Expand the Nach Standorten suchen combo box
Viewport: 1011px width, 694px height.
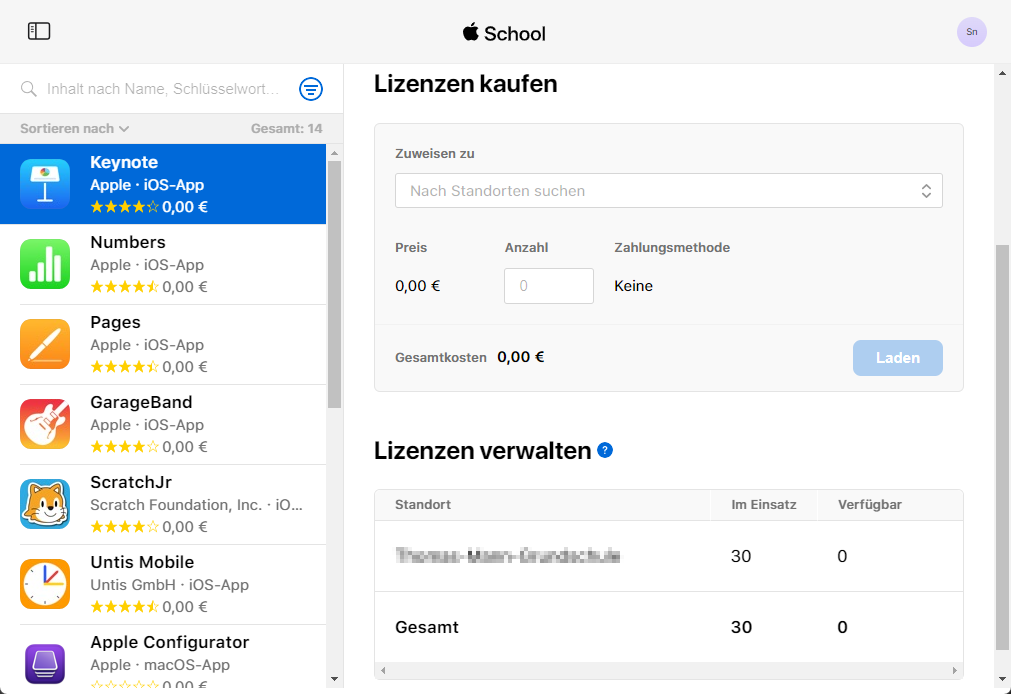click(x=669, y=191)
